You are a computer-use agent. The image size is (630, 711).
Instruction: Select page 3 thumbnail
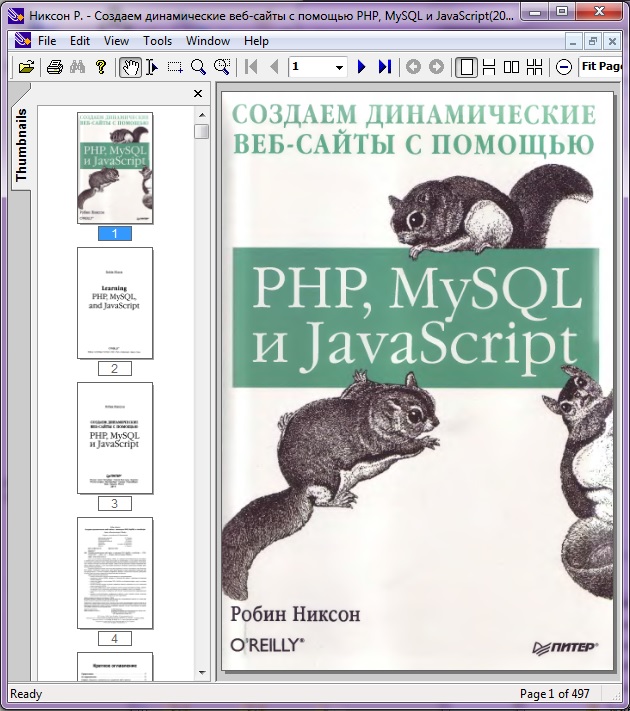click(x=115, y=438)
